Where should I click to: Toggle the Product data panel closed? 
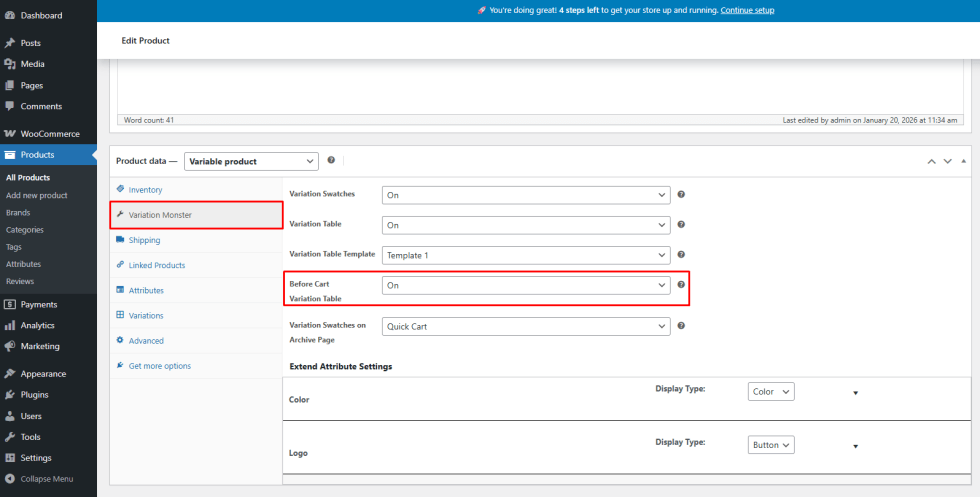click(x=964, y=161)
